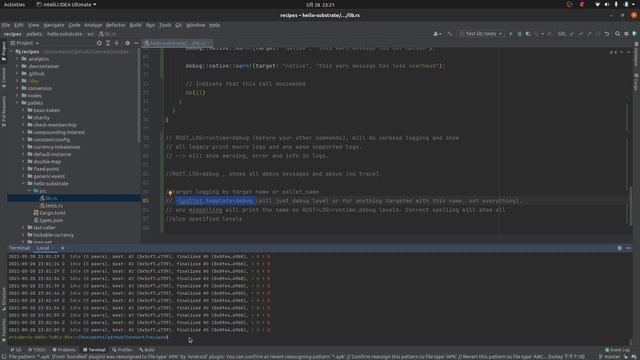Open the File menu
Screen dimensions: 640x360
(6, 25)
